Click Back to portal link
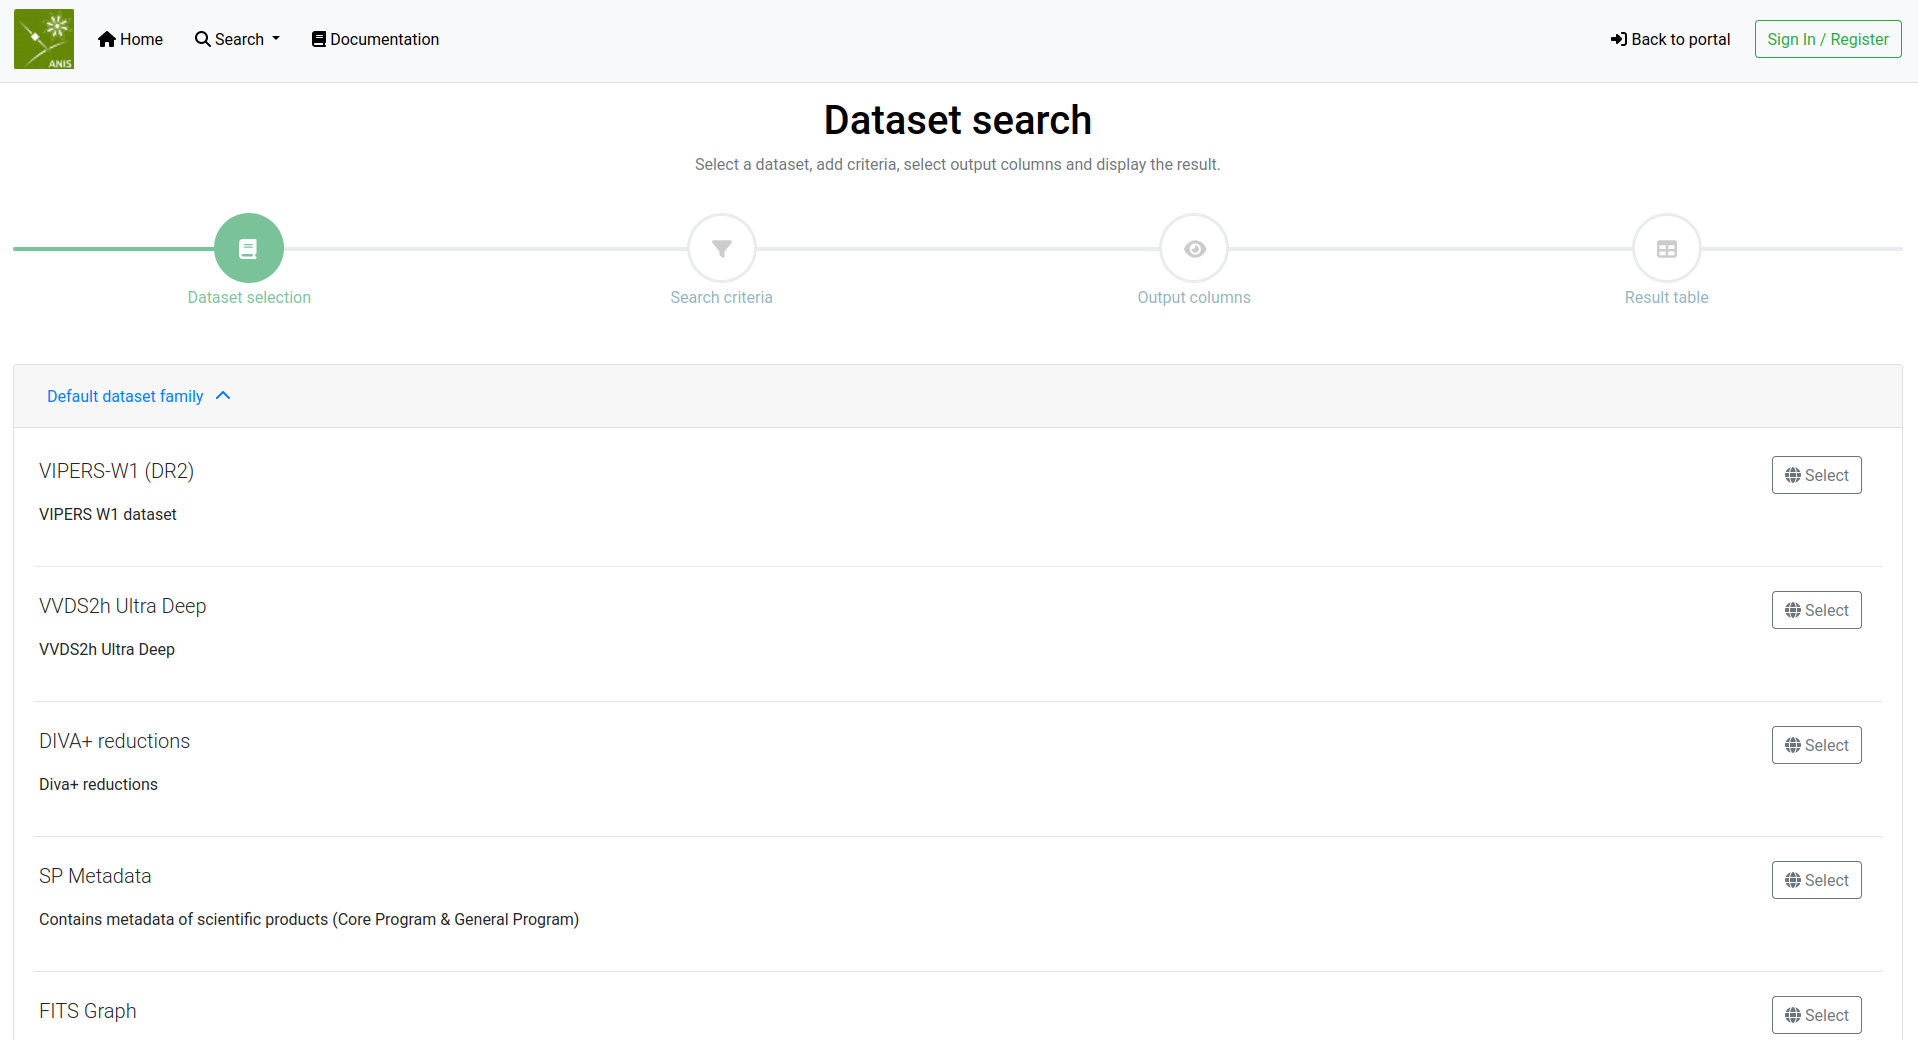This screenshot has width=1918, height=1040. [x=1670, y=39]
